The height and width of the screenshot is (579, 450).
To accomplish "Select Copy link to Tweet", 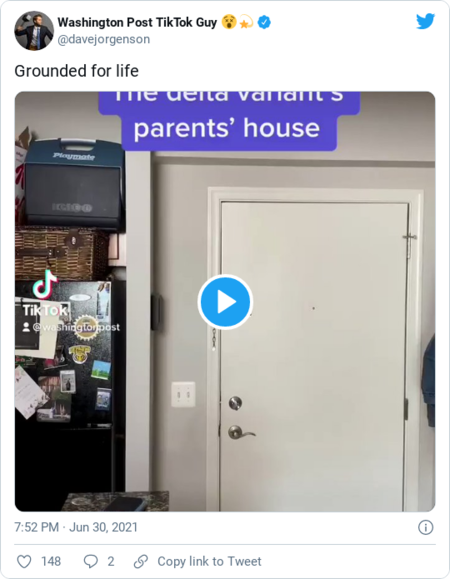I will coord(209,561).
